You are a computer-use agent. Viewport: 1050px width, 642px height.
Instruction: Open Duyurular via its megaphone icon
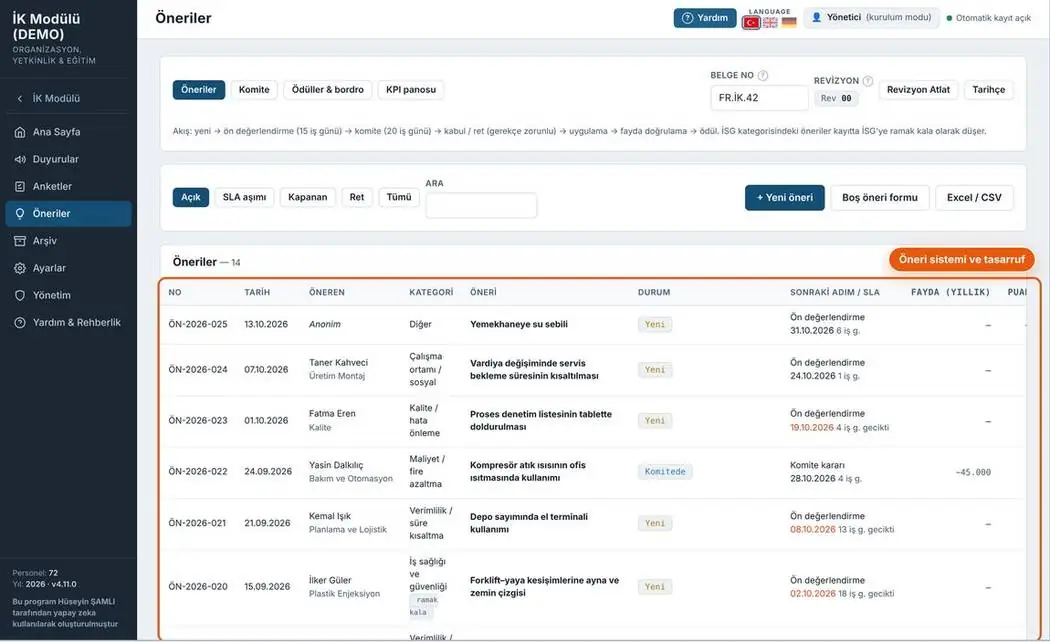20,159
